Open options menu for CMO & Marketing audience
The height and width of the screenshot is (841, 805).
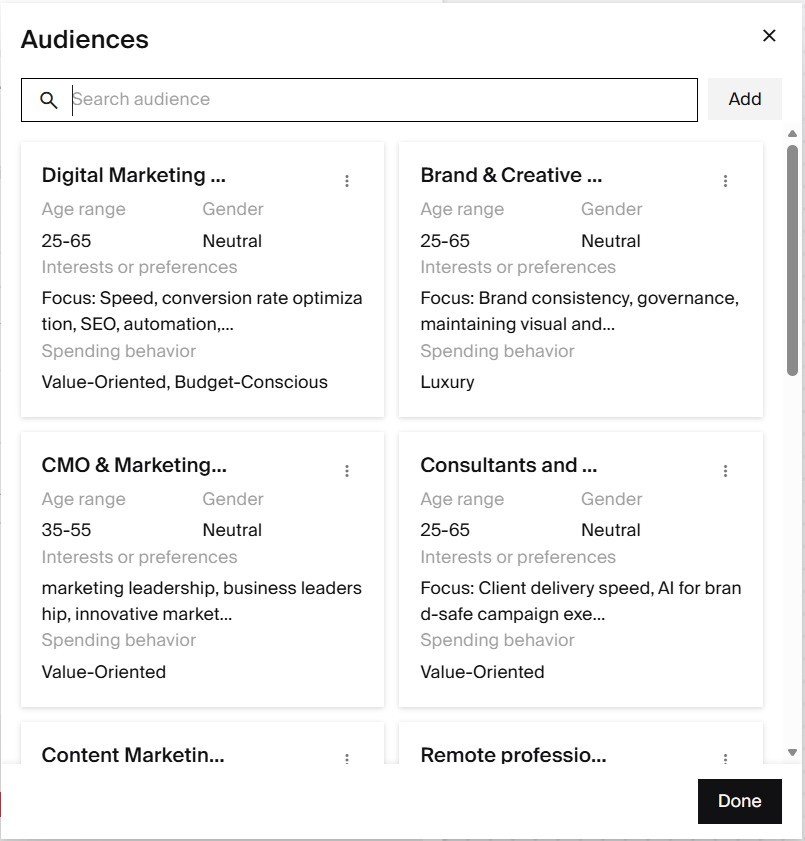coord(347,471)
